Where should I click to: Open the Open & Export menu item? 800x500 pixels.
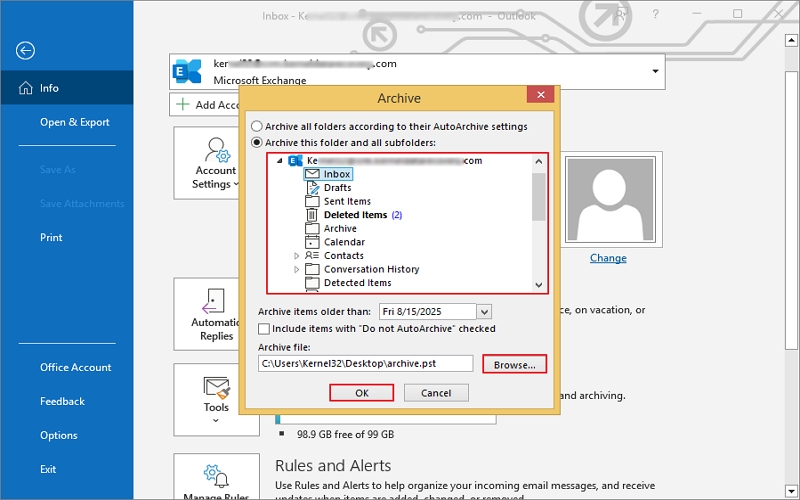(74, 122)
